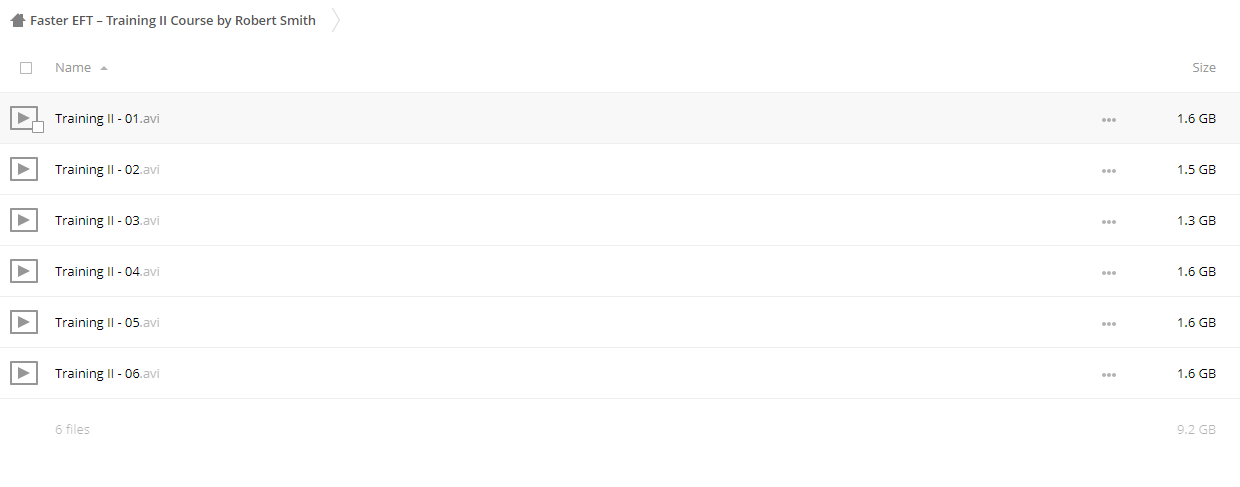Open Faster EFT Training II breadcrumb folder

[173, 20]
